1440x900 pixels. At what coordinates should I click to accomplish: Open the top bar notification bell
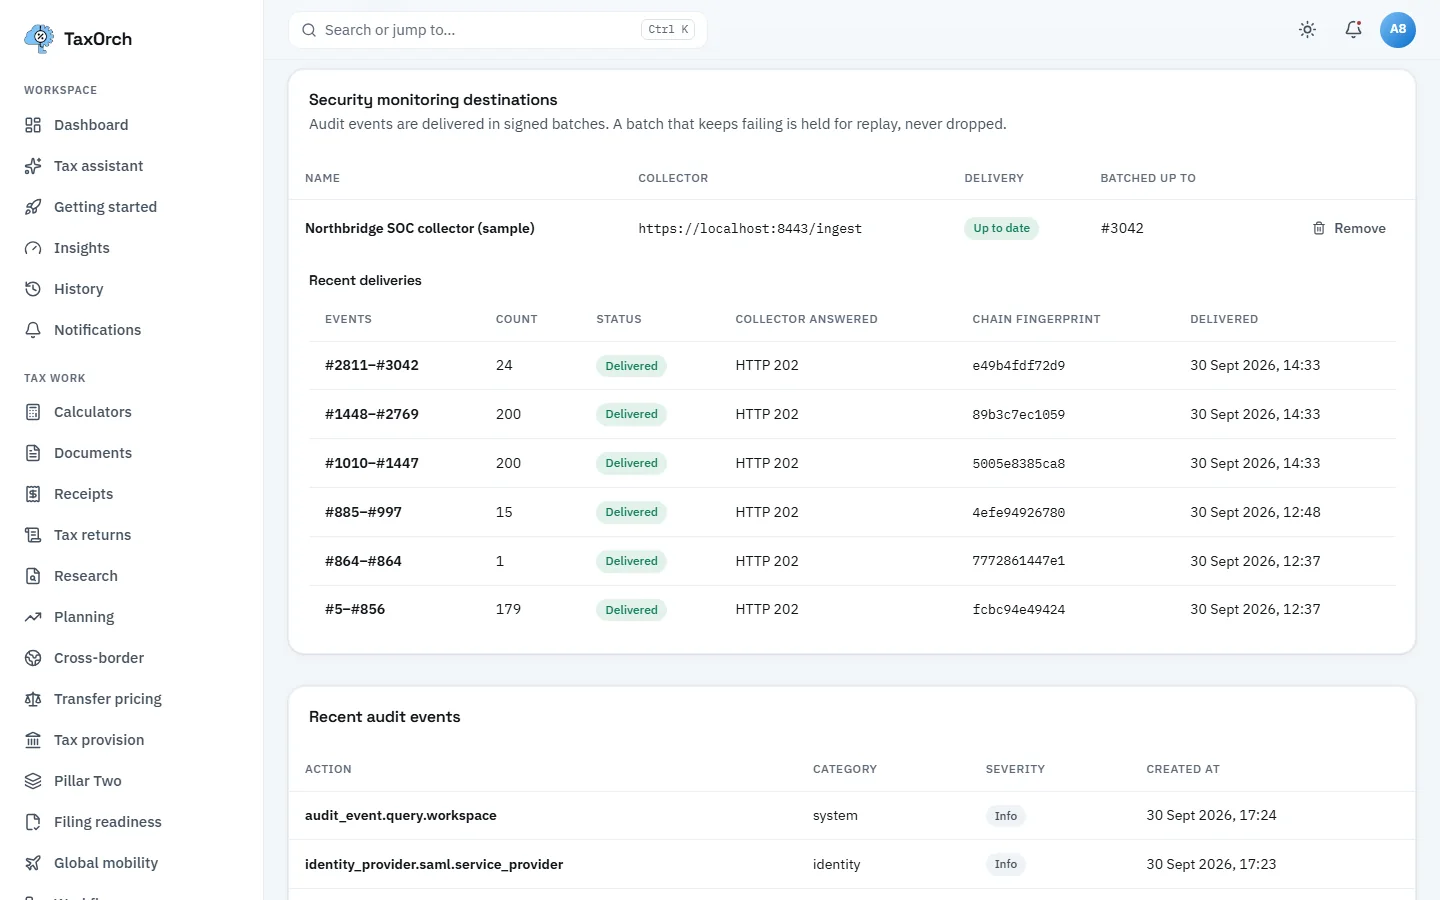pos(1353,30)
